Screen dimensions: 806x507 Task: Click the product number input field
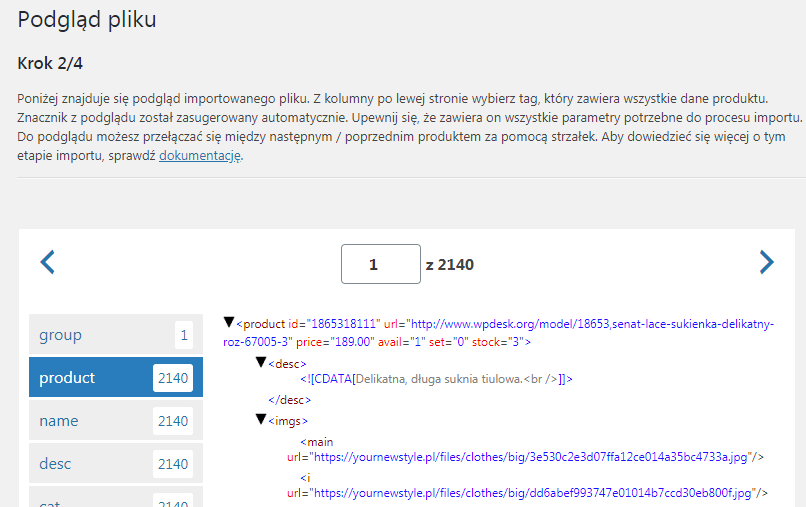point(381,264)
